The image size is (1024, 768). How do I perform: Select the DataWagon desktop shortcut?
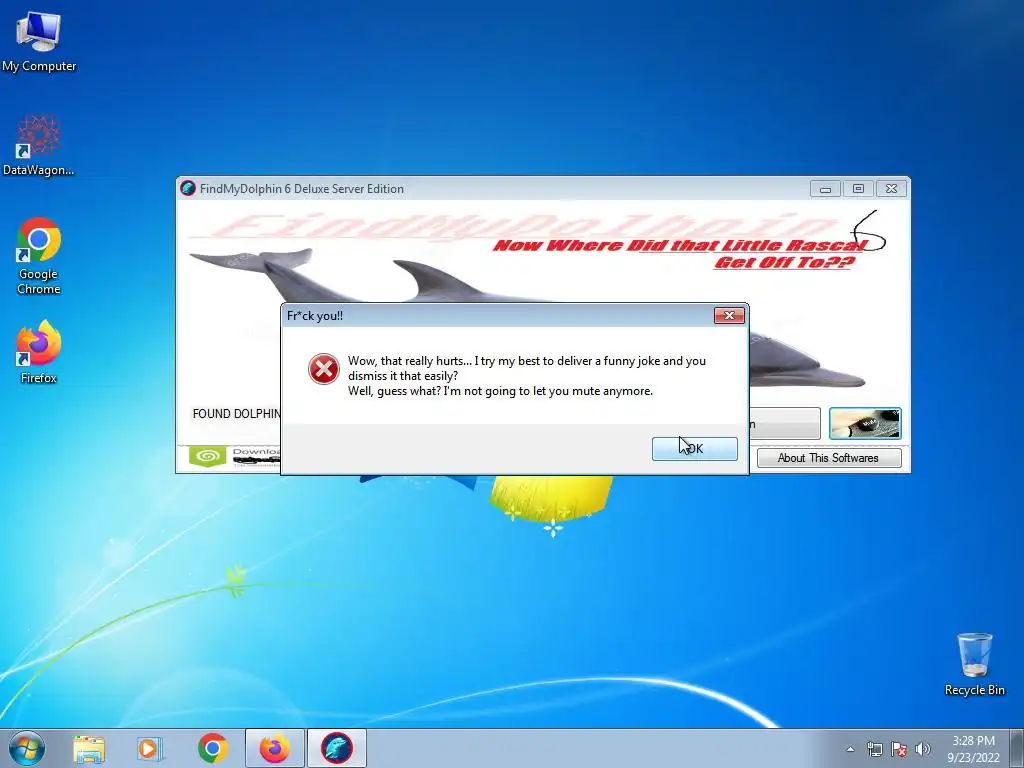point(39,145)
